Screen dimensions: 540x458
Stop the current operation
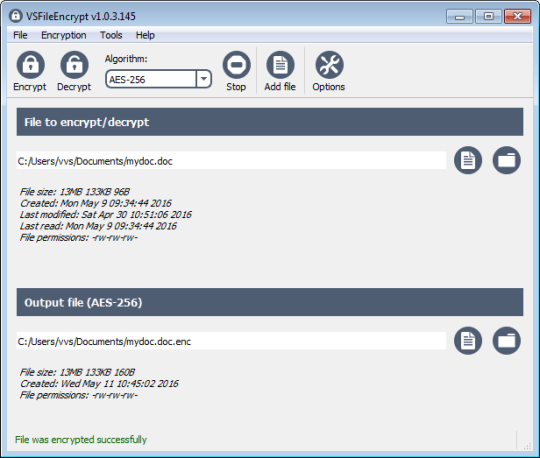pos(236,71)
